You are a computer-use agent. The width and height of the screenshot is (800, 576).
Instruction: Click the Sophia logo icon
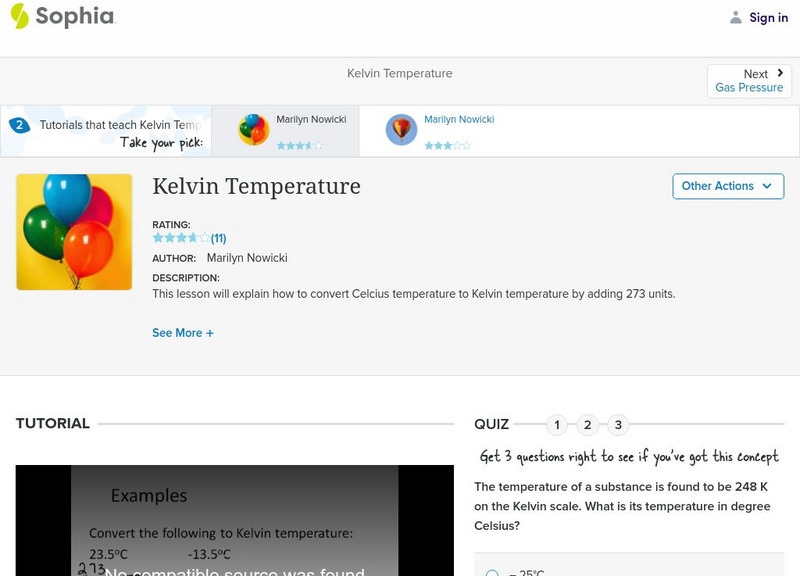click(20, 16)
